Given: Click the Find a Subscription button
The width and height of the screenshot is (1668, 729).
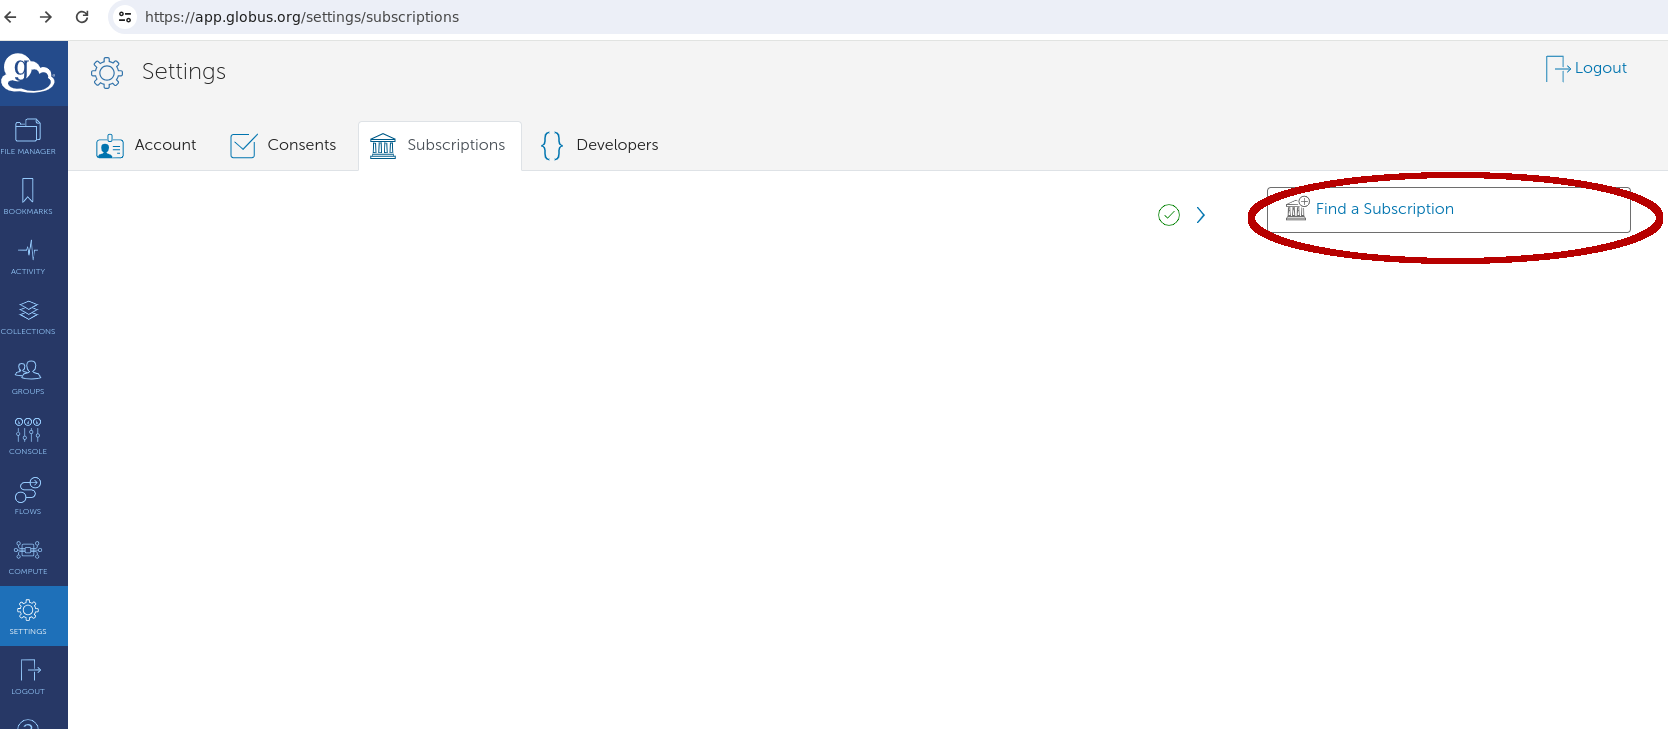Looking at the screenshot, I should click(1448, 210).
